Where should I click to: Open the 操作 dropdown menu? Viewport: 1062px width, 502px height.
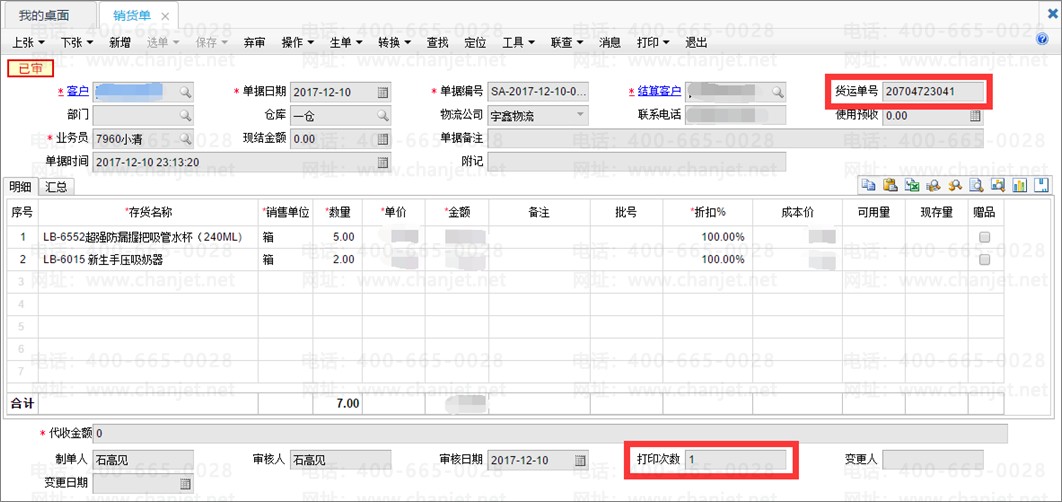(x=299, y=42)
